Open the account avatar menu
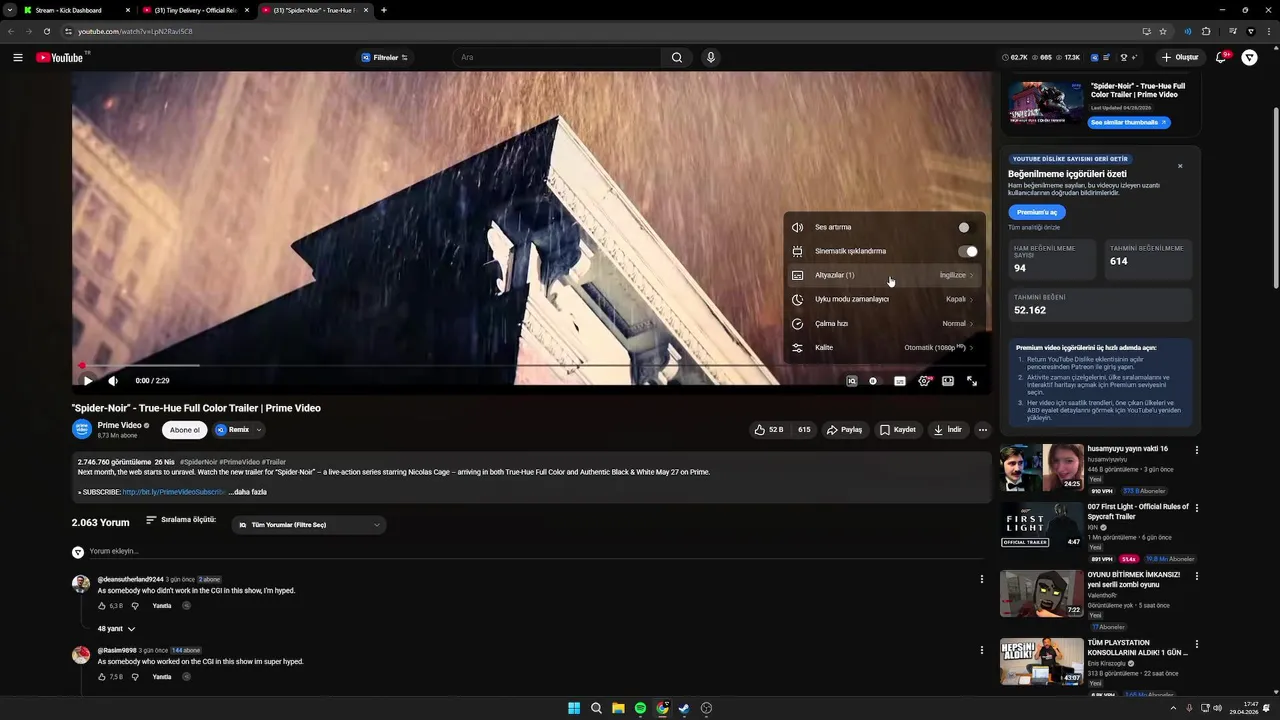Image resolution: width=1280 pixels, height=720 pixels. tap(1250, 57)
